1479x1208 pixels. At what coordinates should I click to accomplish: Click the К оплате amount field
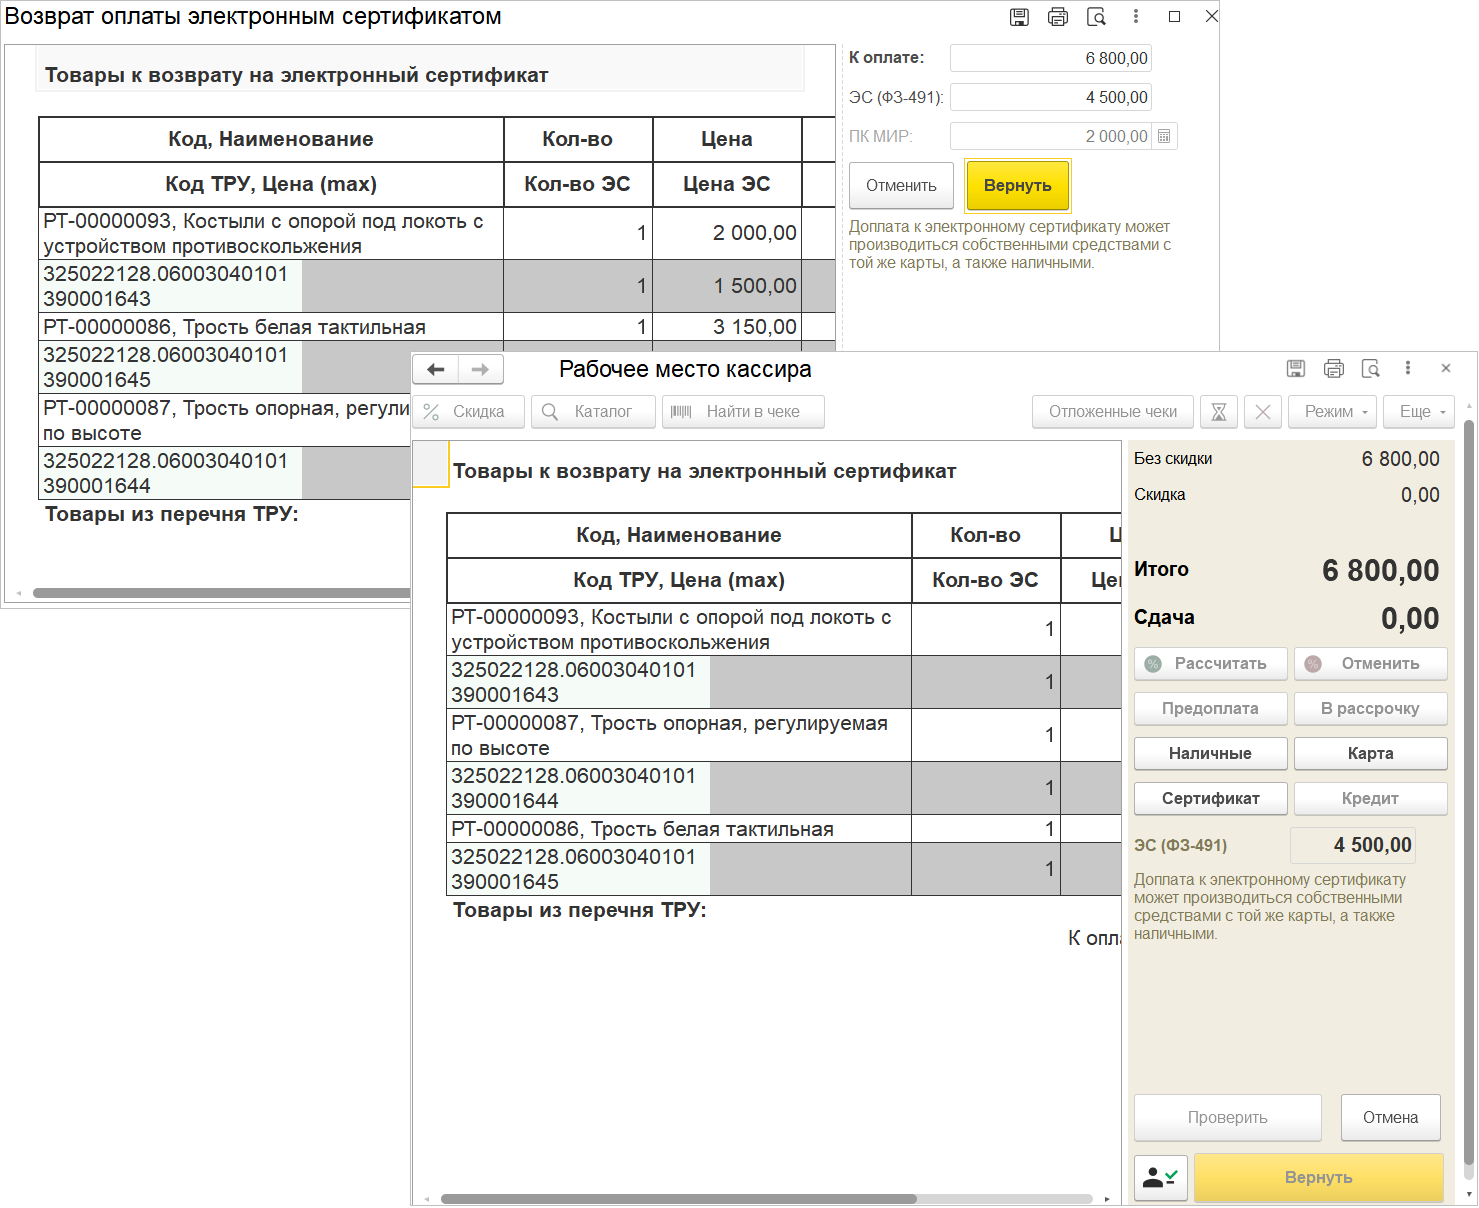pos(1051,58)
